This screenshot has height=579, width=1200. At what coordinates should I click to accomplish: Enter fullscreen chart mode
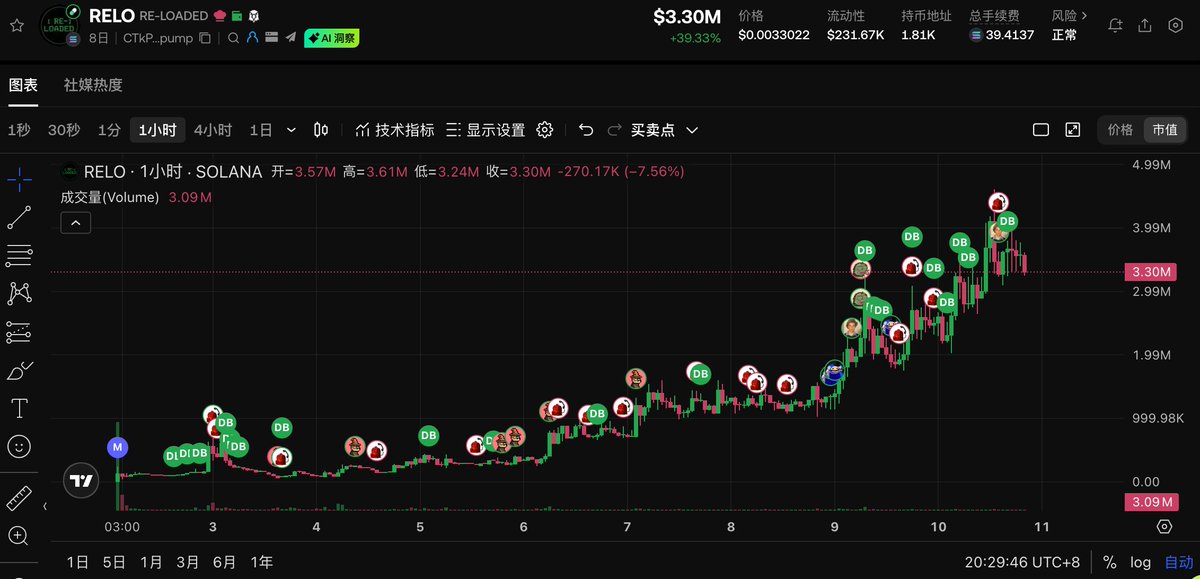1073,130
